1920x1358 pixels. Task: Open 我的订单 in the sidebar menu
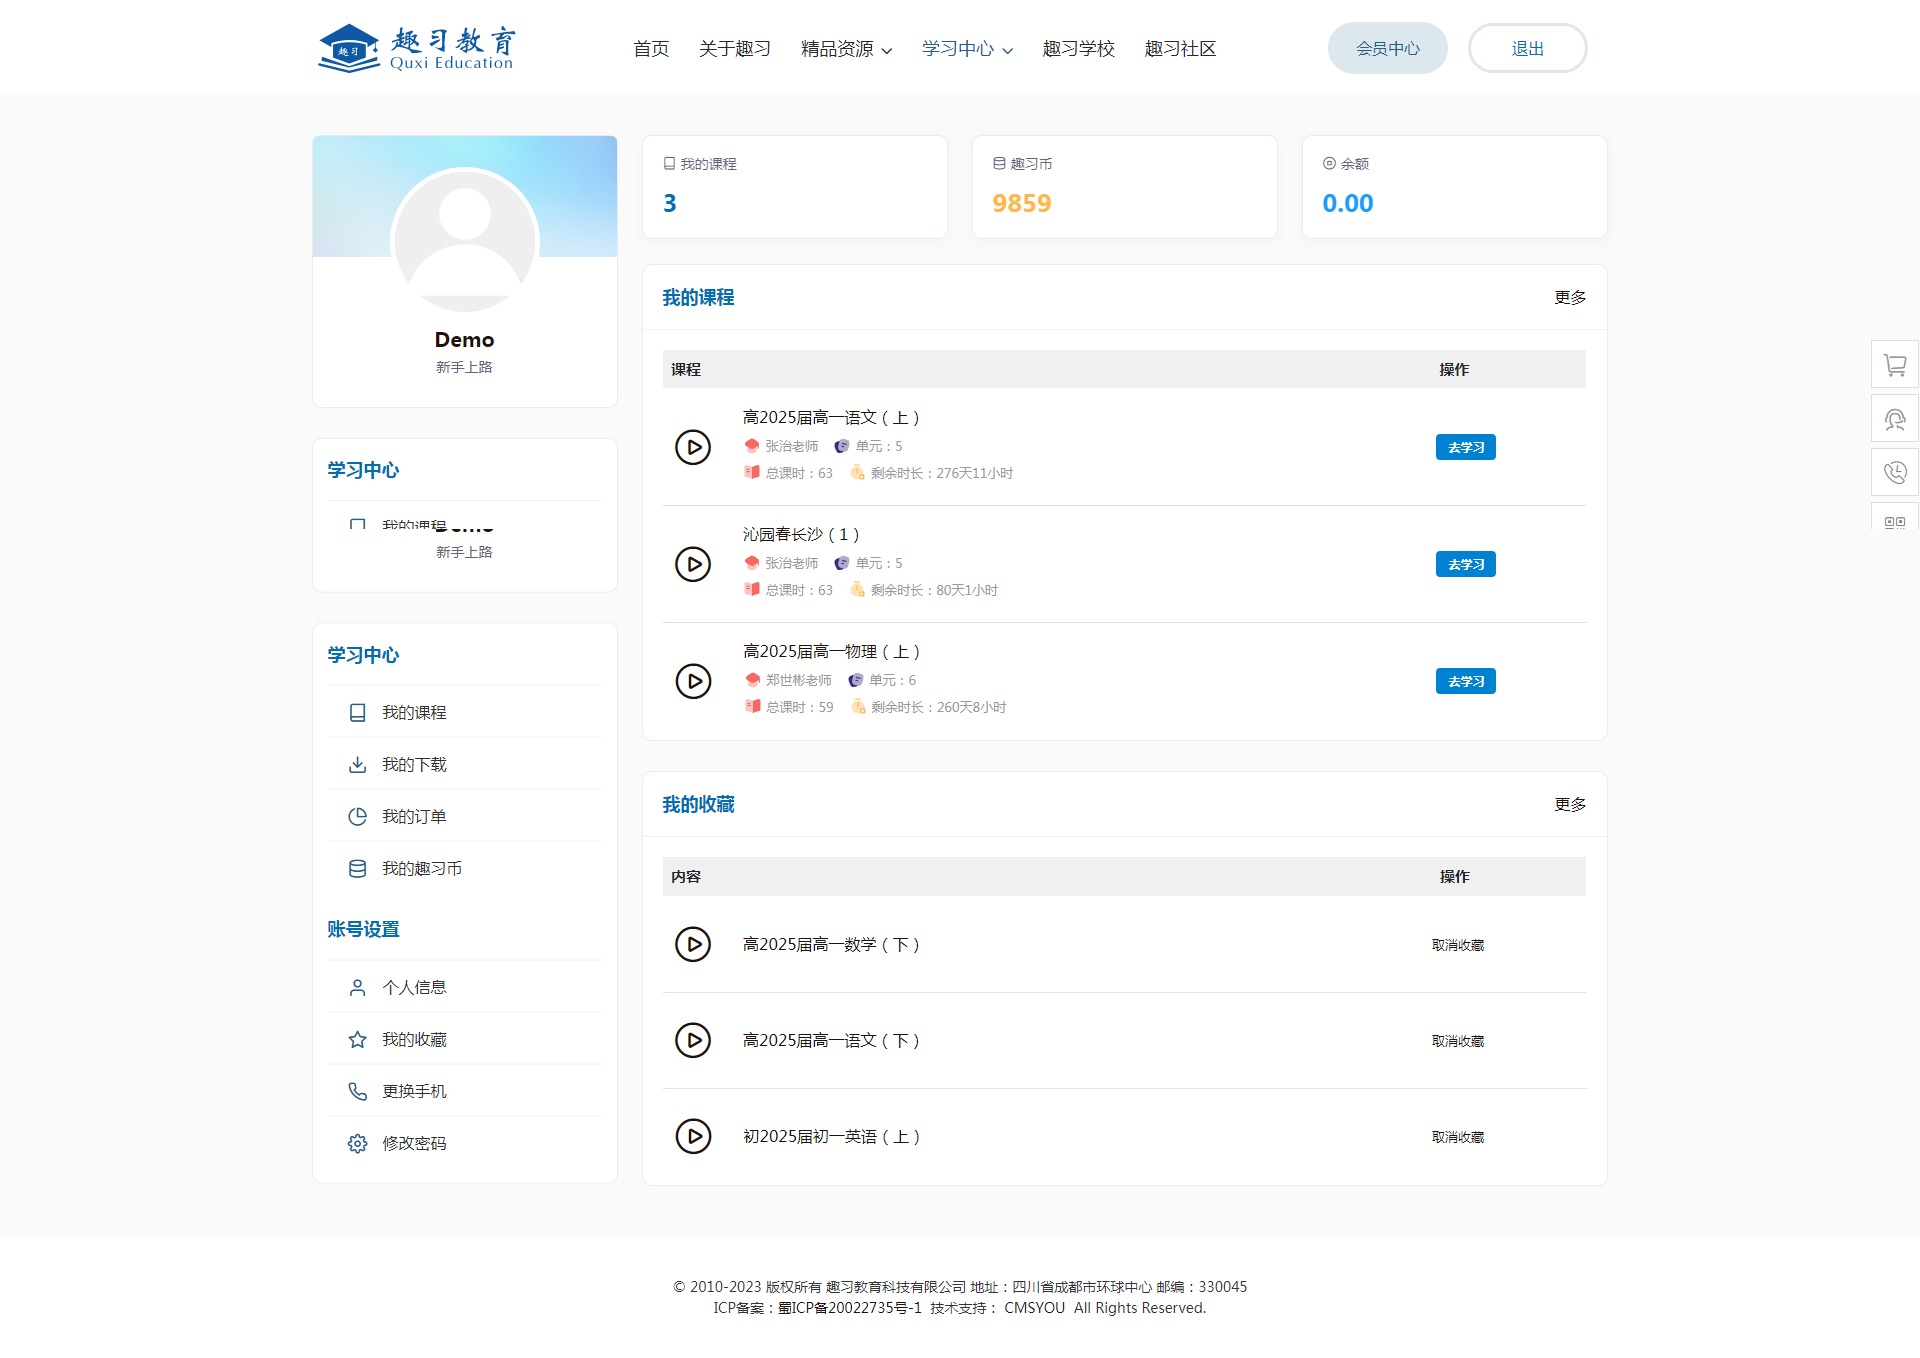[465, 816]
